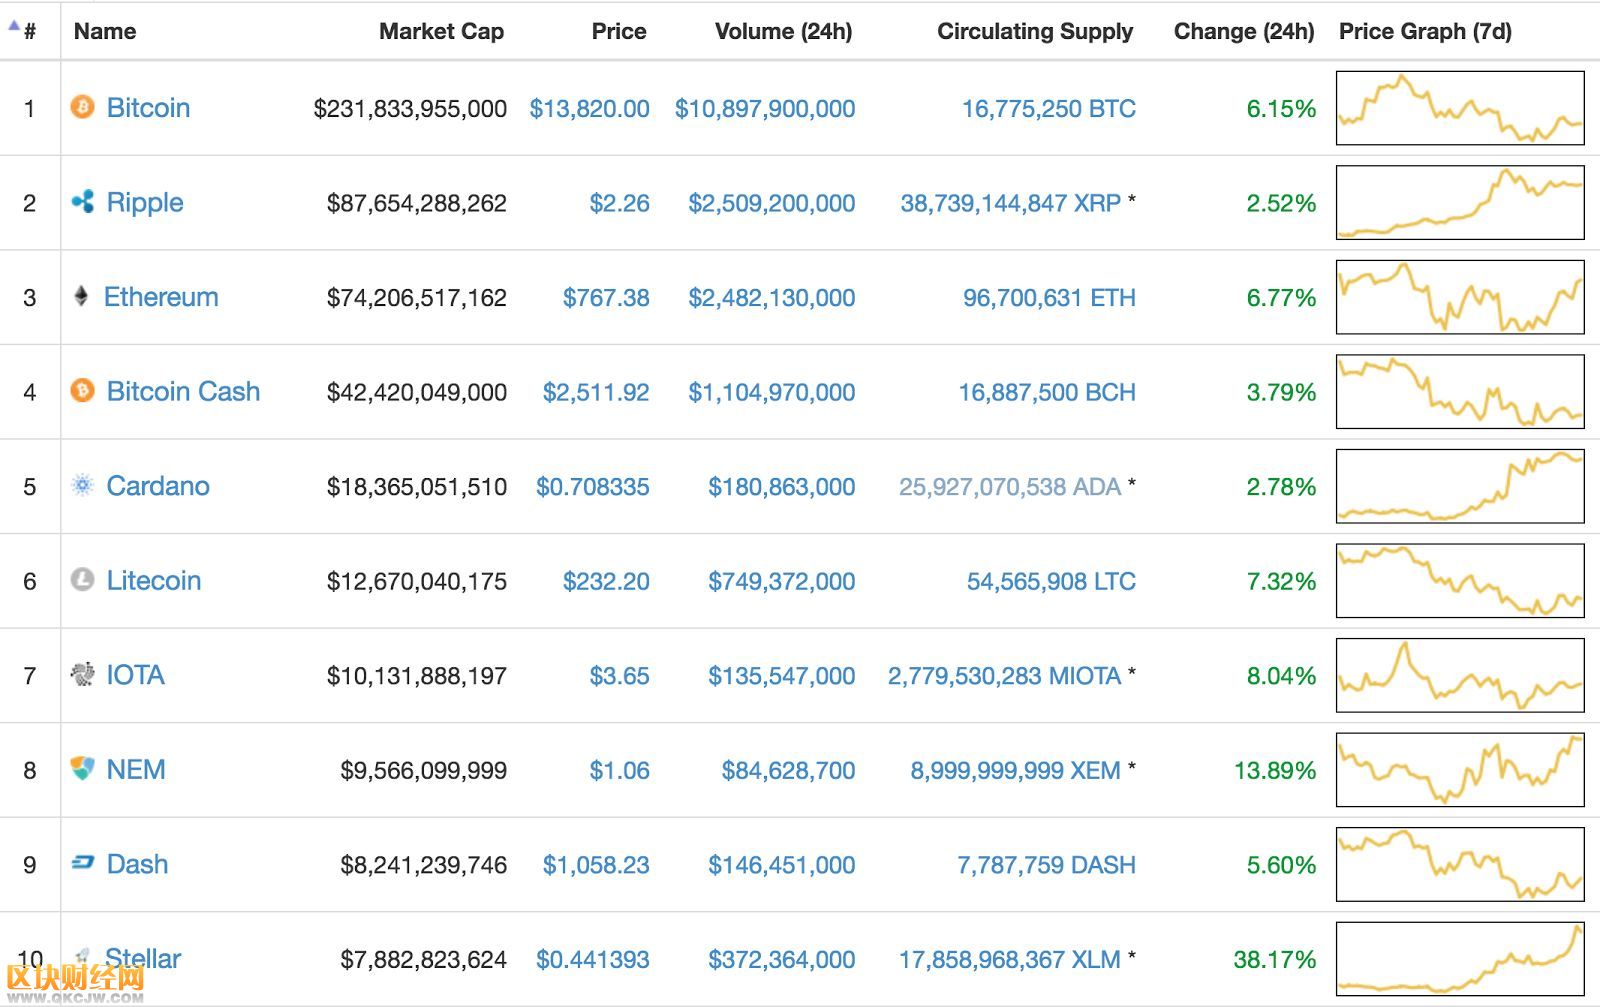This screenshot has height=1007, width=1600.
Task: Click the Price Graph (7d) column header
Action: pyautogui.click(x=1425, y=31)
